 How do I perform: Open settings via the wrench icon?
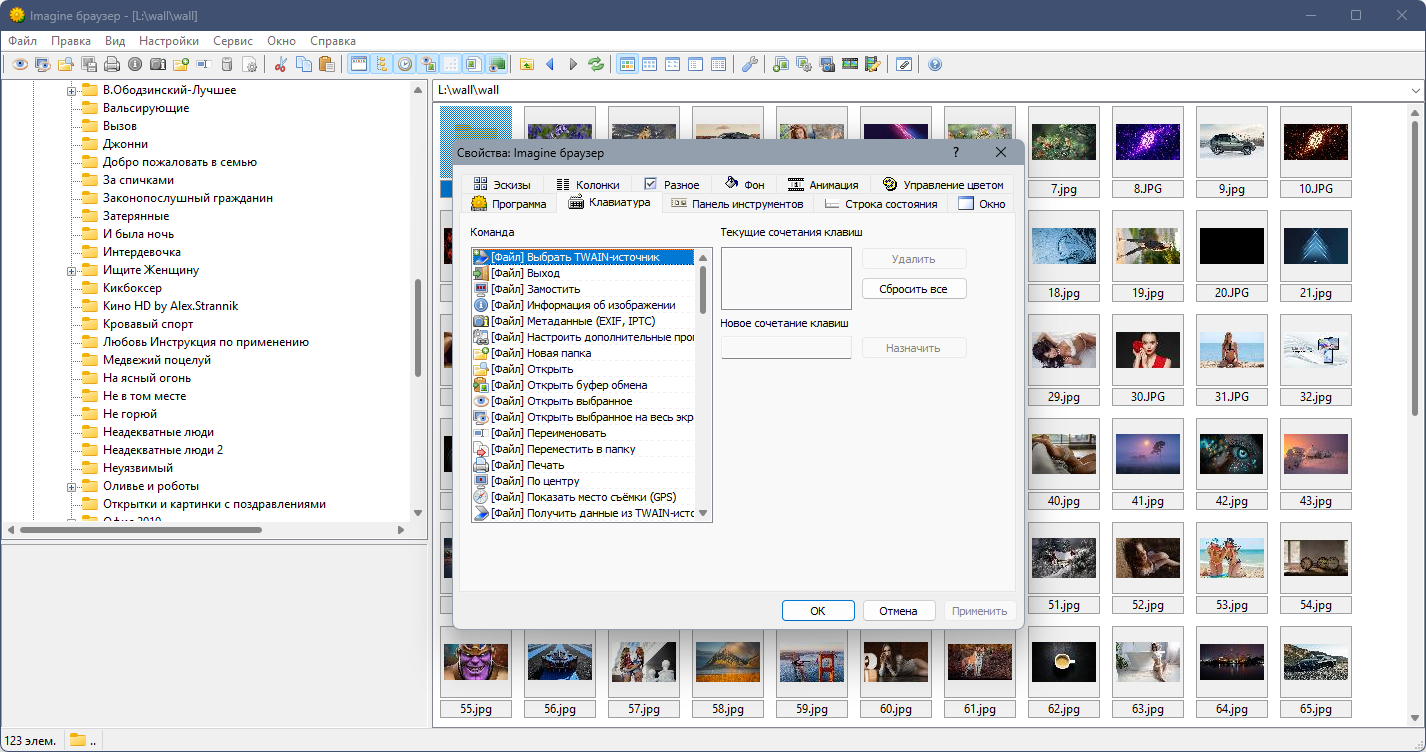[x=749, y=65]
